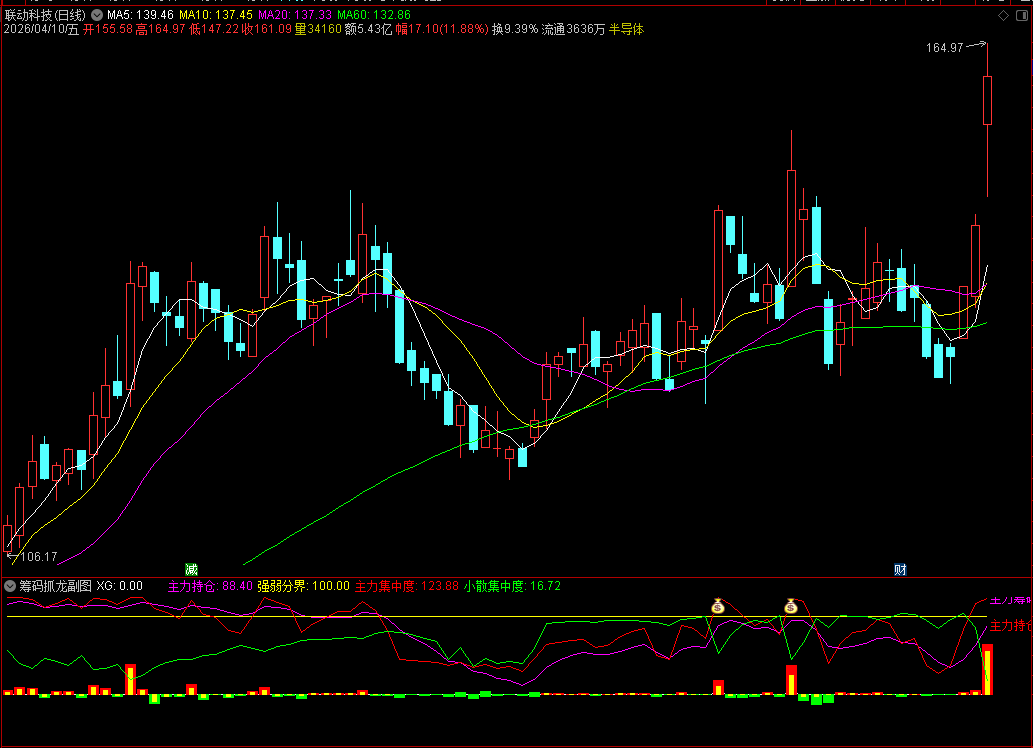Click the high price 高164.97 in header
Image resolution: width=1033 pixels, height=748 pixels.
160,29
